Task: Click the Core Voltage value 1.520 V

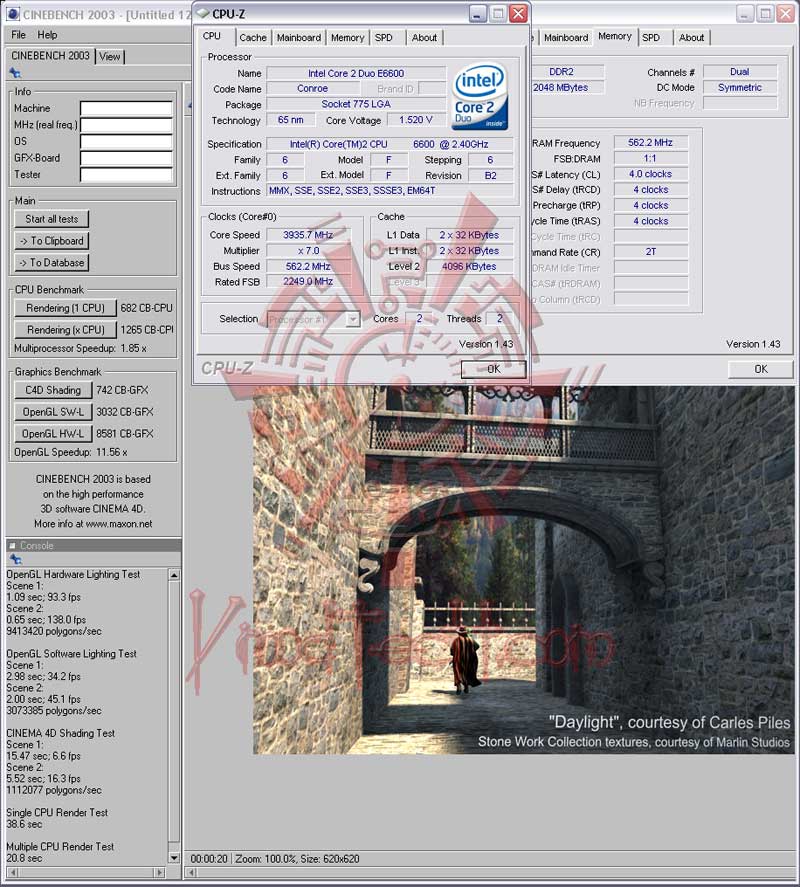Action: point(415,120)
